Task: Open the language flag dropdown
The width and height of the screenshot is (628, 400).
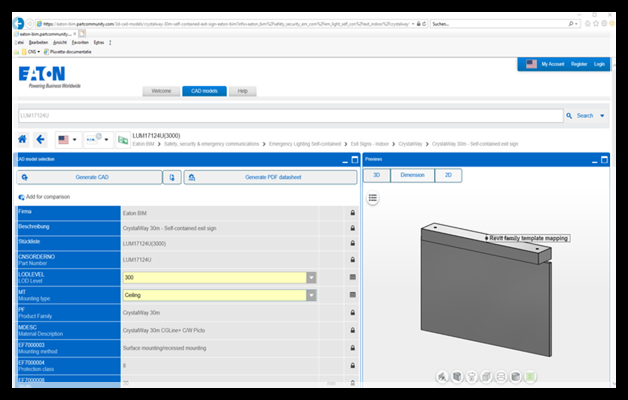Action: (x=69, y=139)
